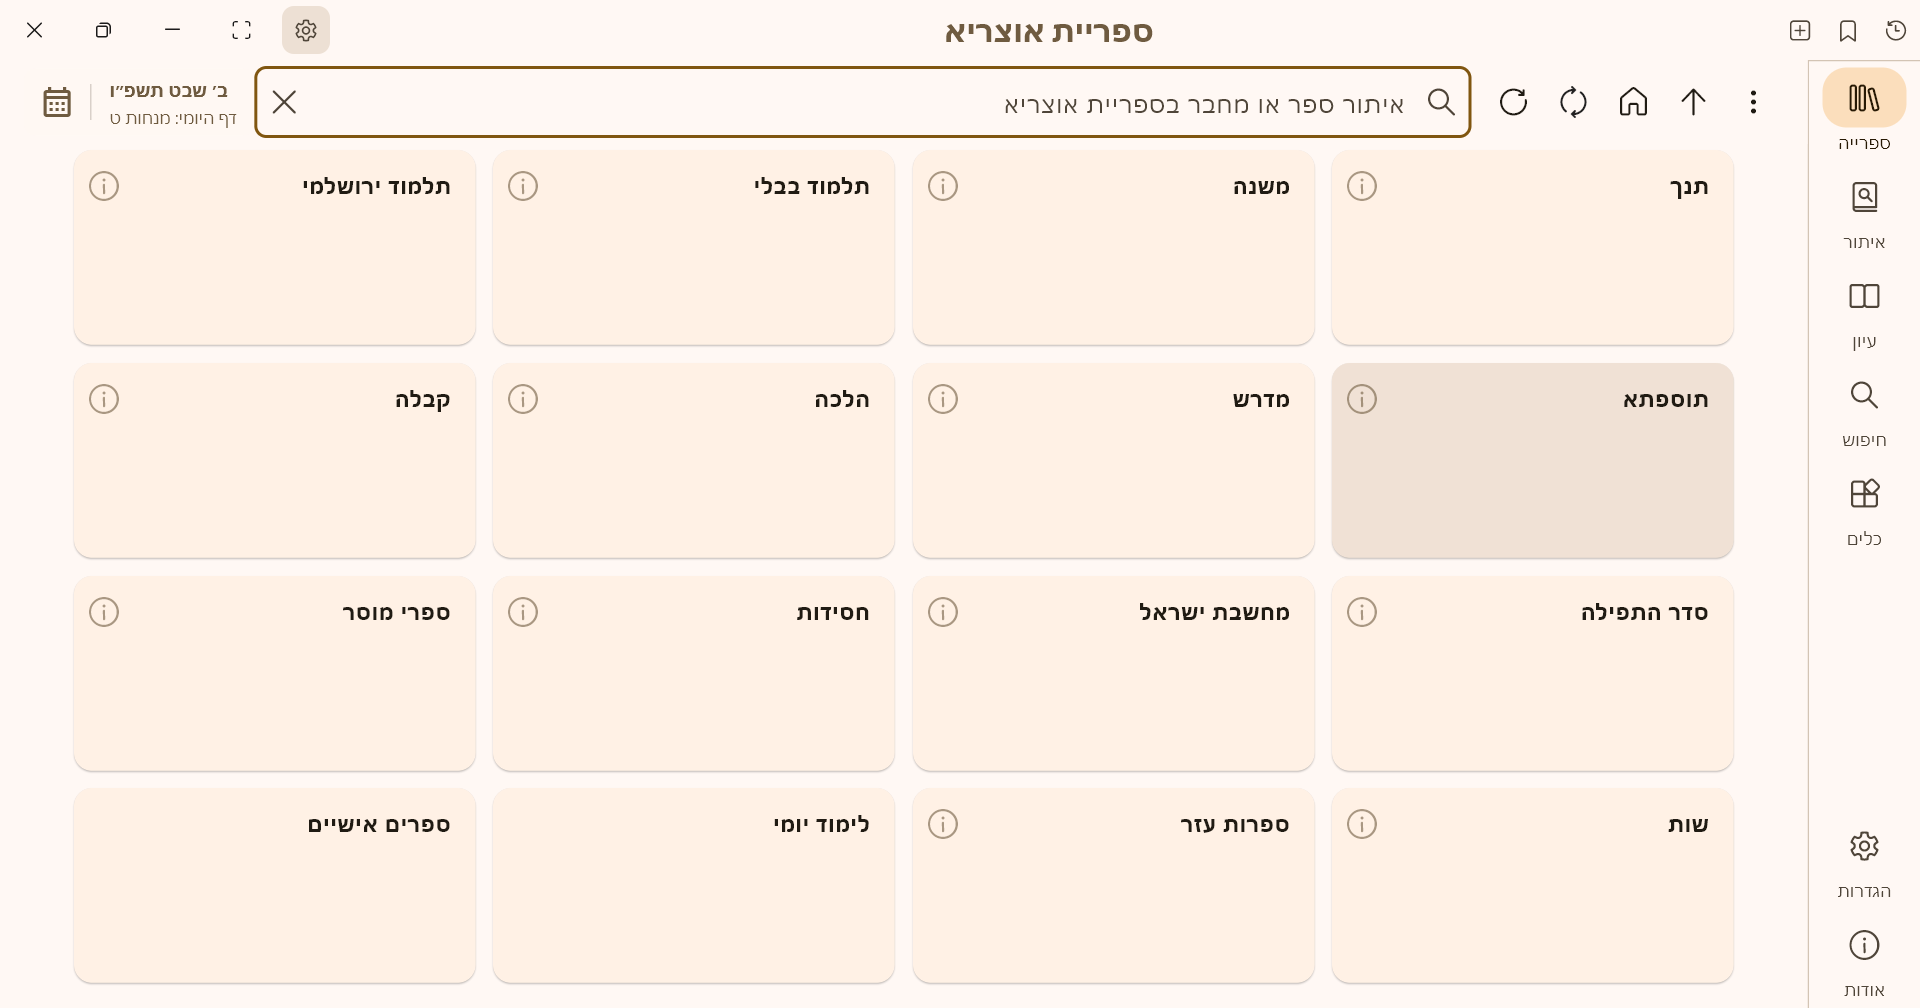Open the calendar daily learning icon

[56, 101]
